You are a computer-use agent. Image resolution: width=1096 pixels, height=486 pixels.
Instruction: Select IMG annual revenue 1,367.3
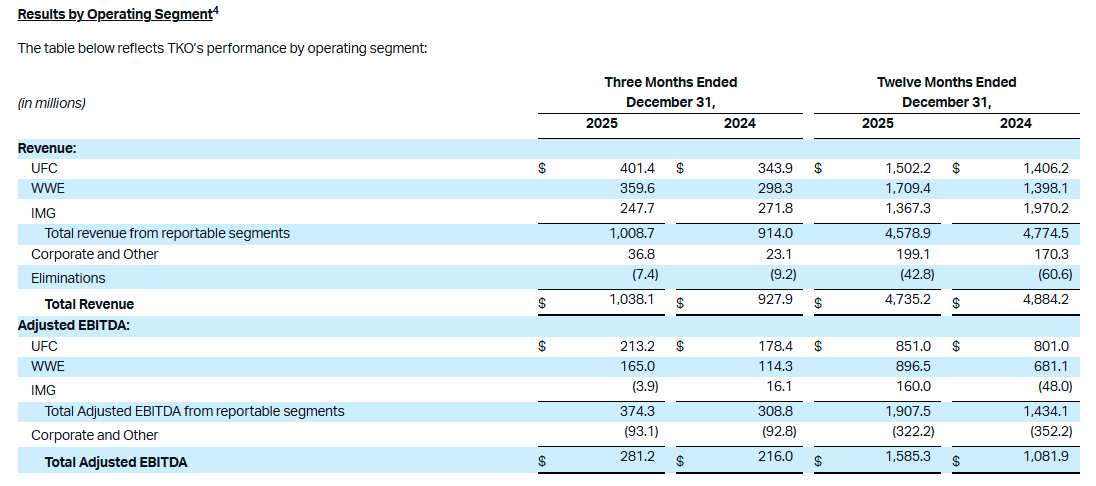909,209
